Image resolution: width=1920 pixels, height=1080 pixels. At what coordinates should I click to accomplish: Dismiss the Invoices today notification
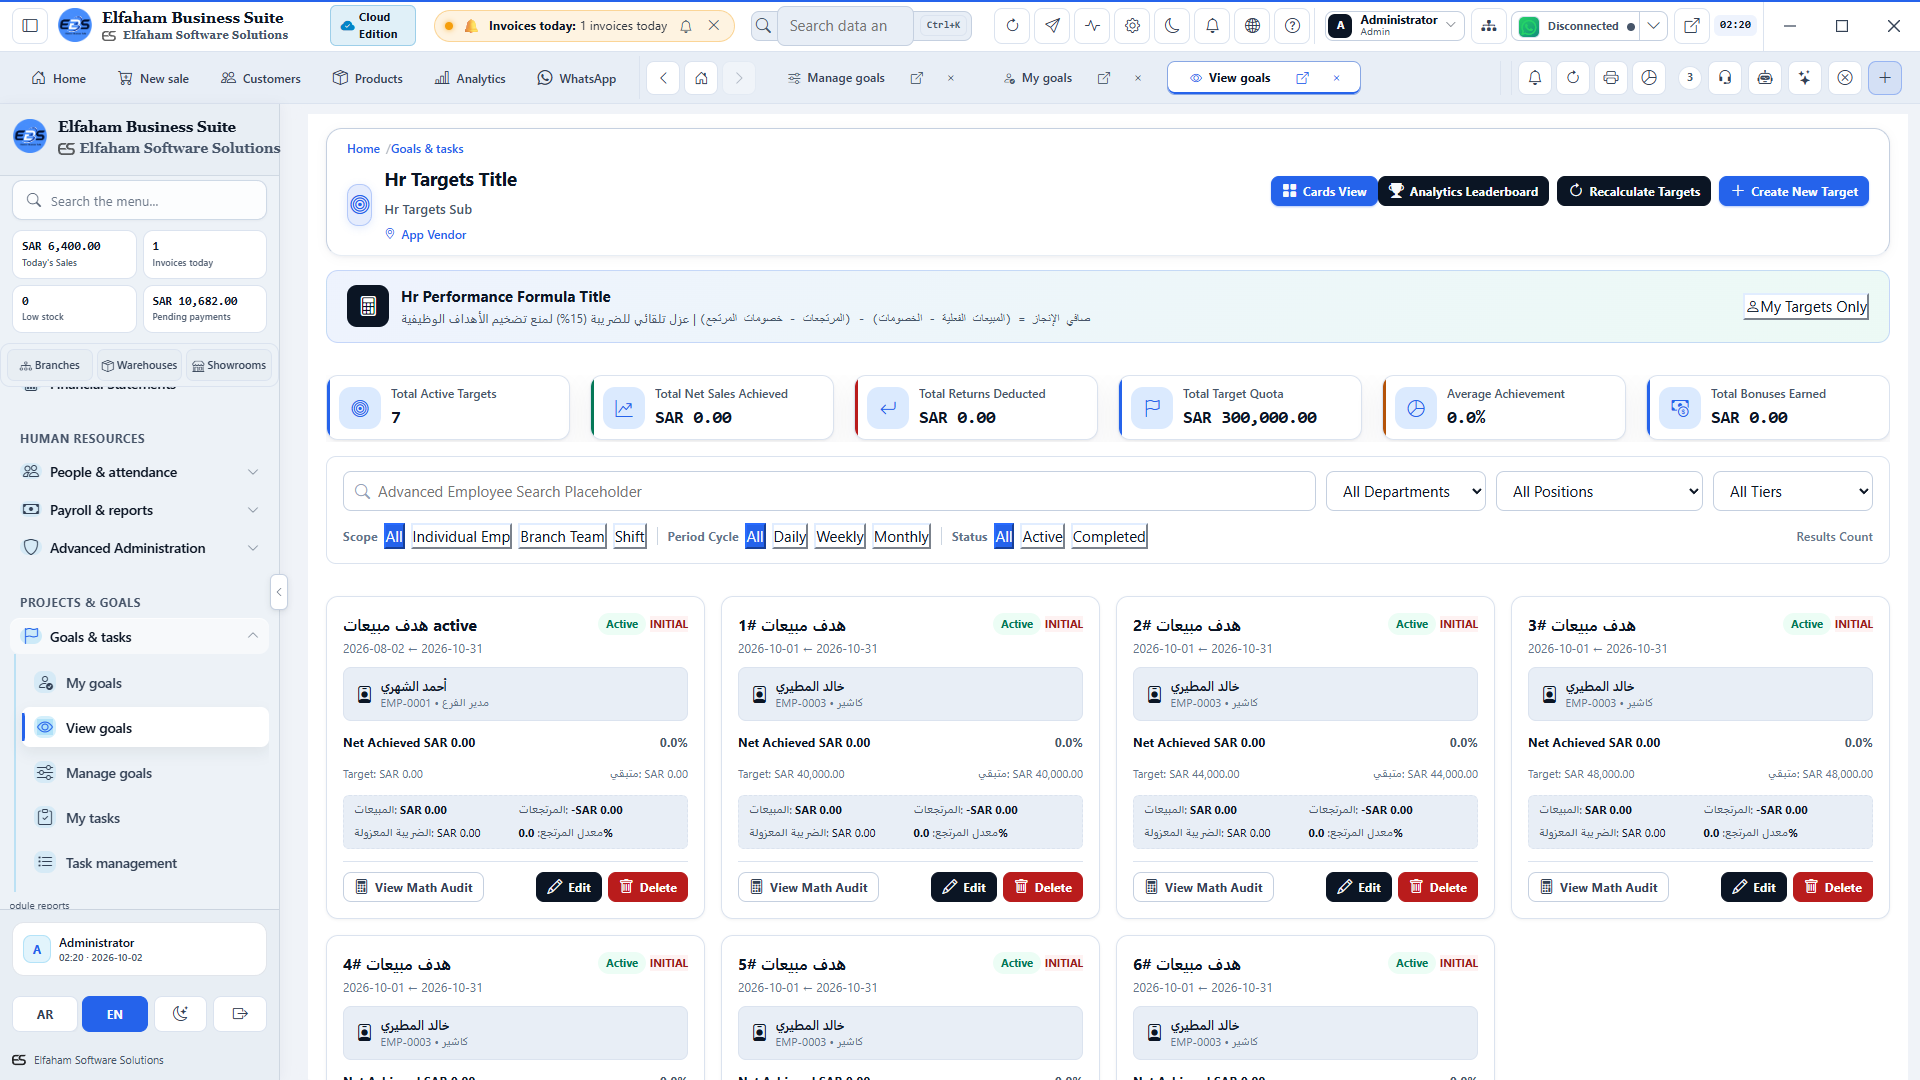tap(714, 26)
